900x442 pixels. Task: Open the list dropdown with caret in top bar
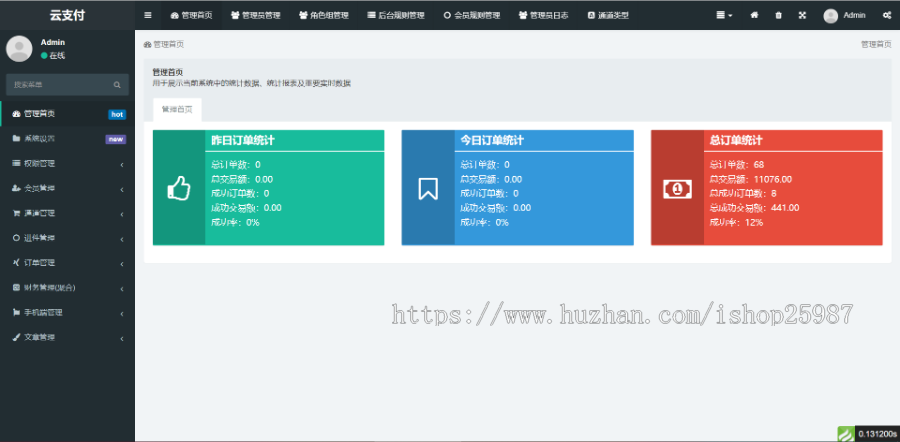tap(724, 15)
